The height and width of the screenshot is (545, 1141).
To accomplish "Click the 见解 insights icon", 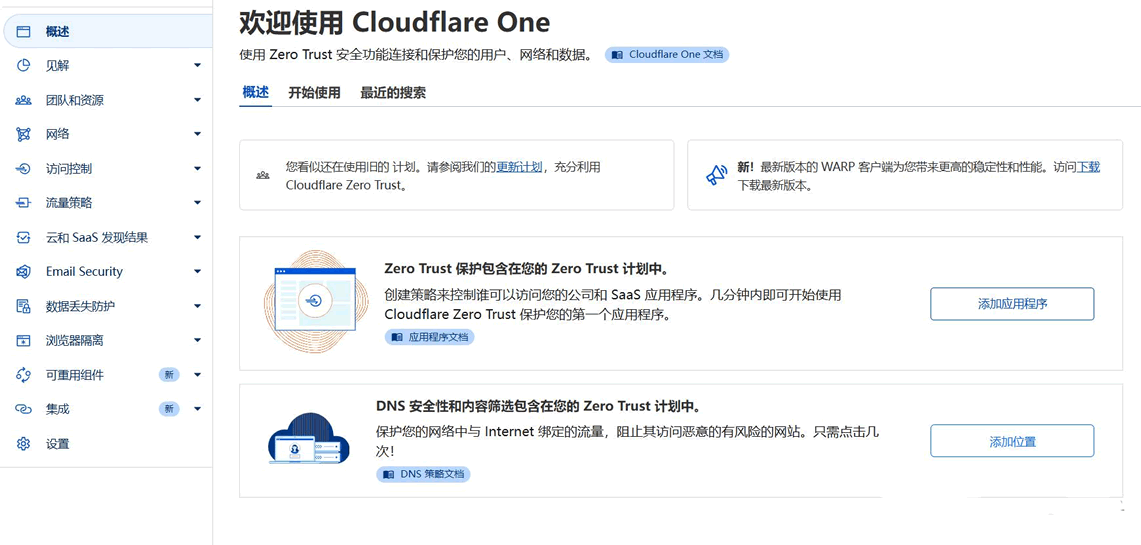I will [x=24, y=66].
